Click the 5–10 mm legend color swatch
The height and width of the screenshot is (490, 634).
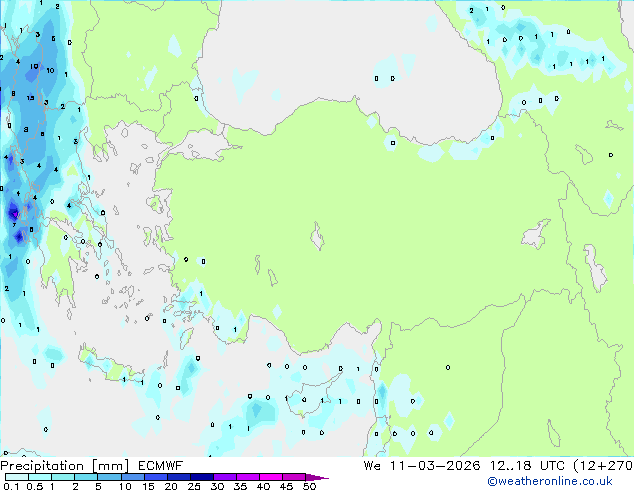[x=110, y=477]
